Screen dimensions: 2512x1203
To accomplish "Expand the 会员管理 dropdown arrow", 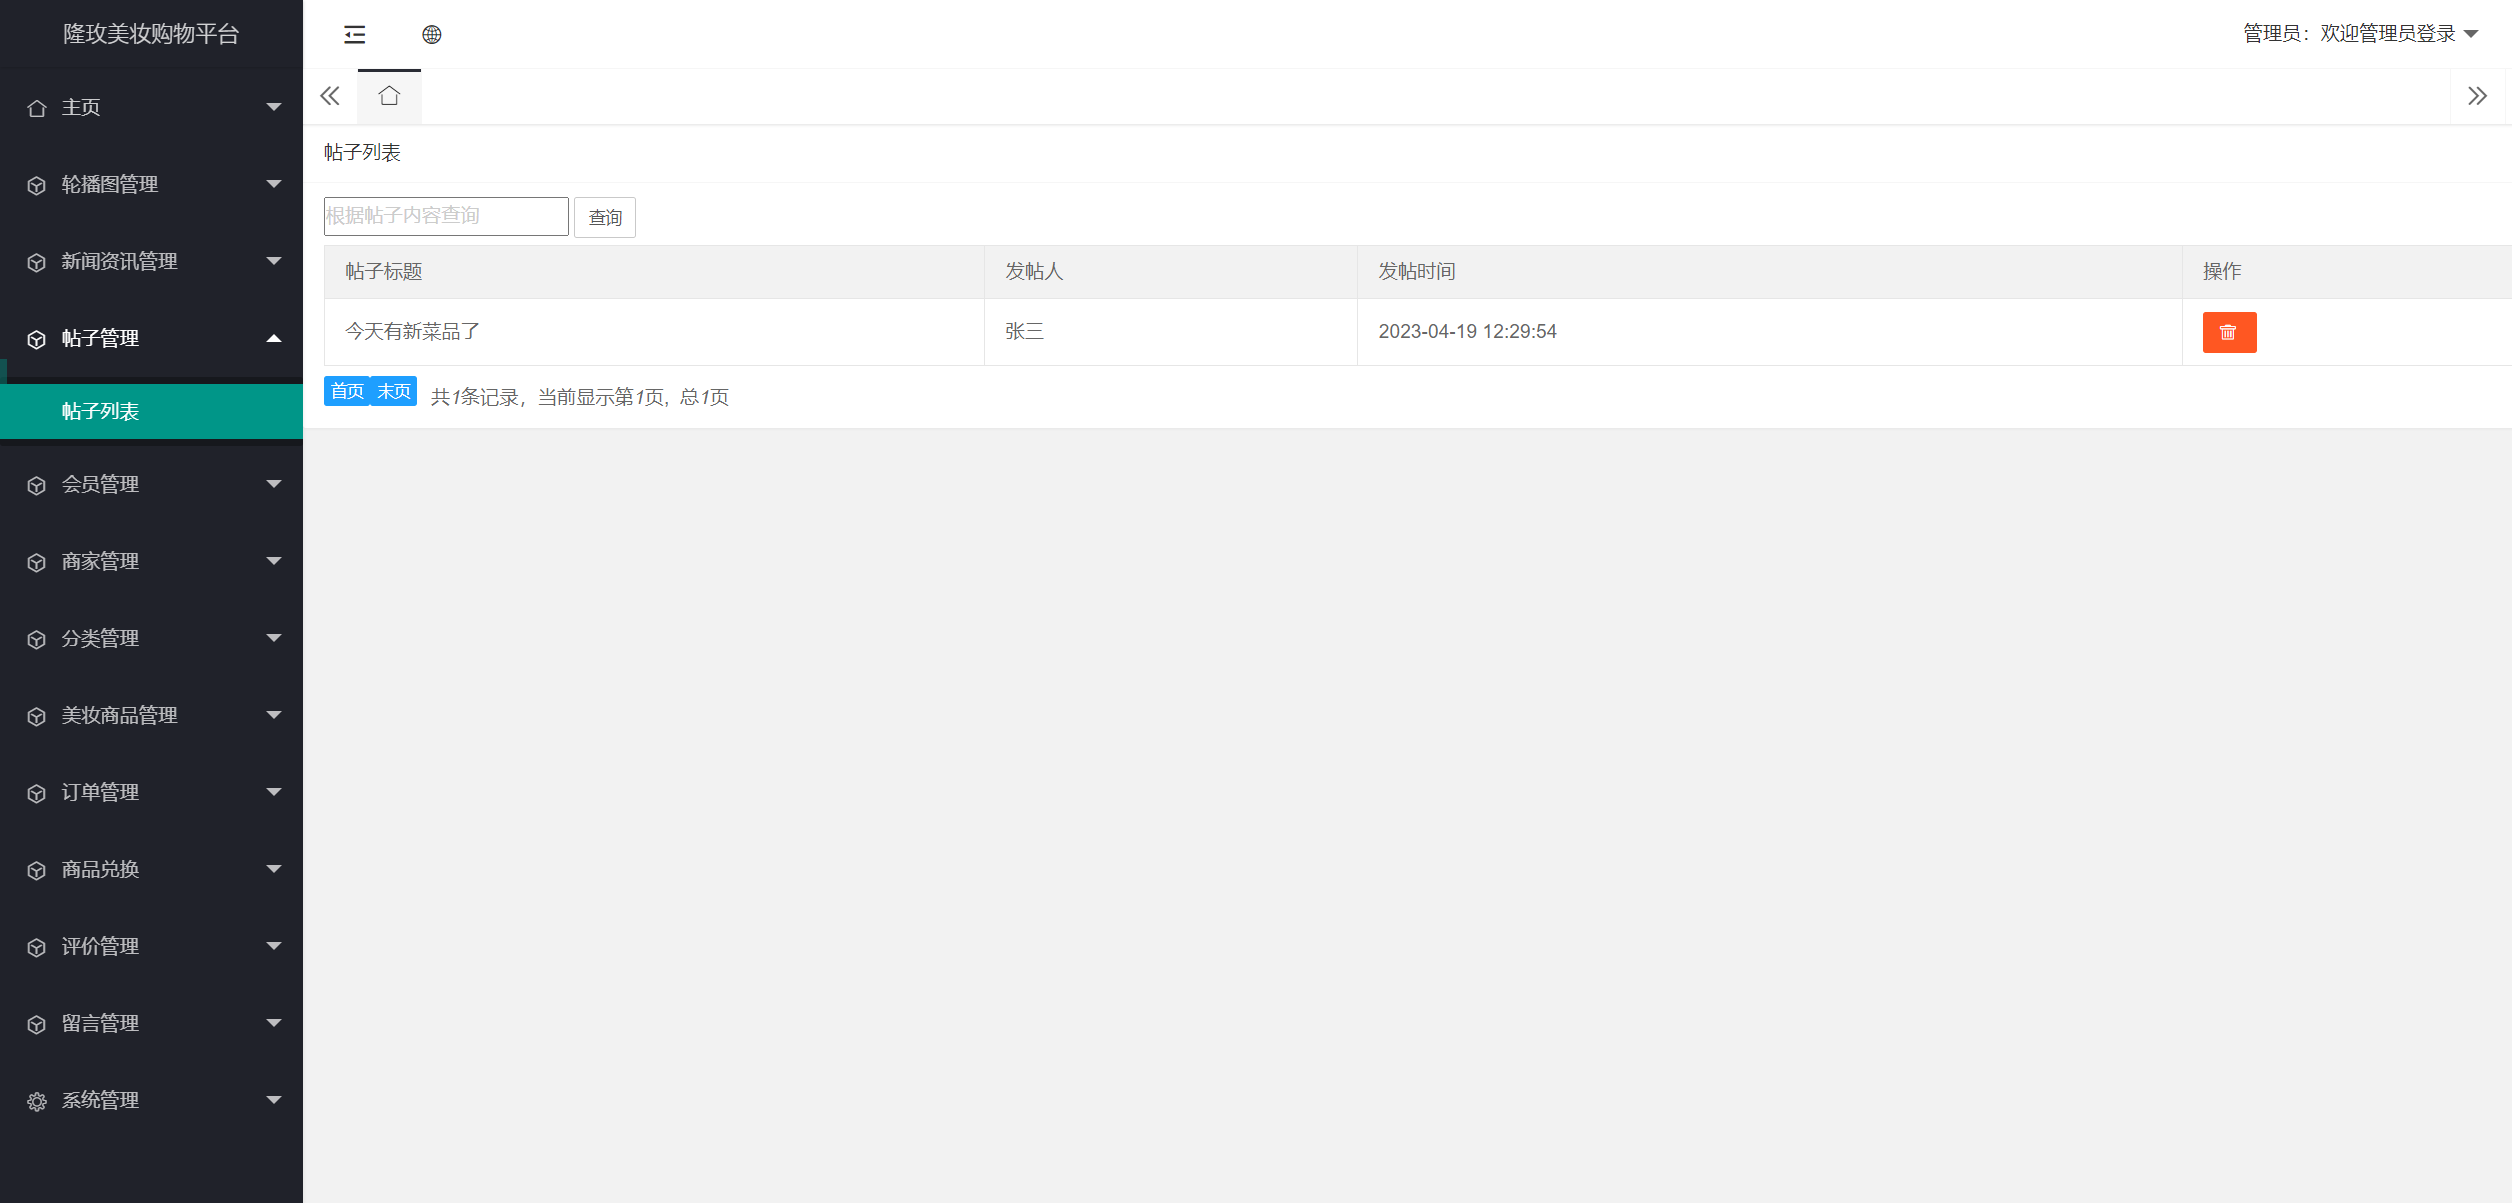I will (273, 484).
